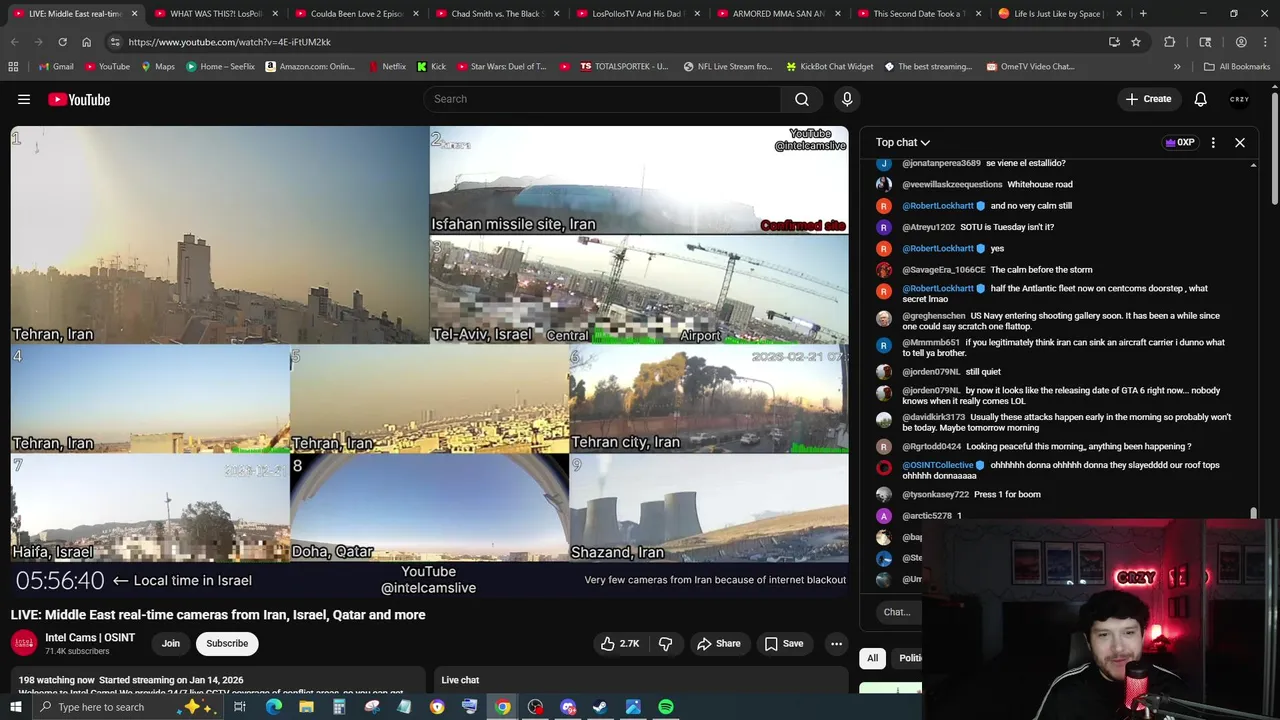Like the video with 2.7K likes
Image resolution: width=1280 pixels, height=720 pixels.
click(620, 644)
